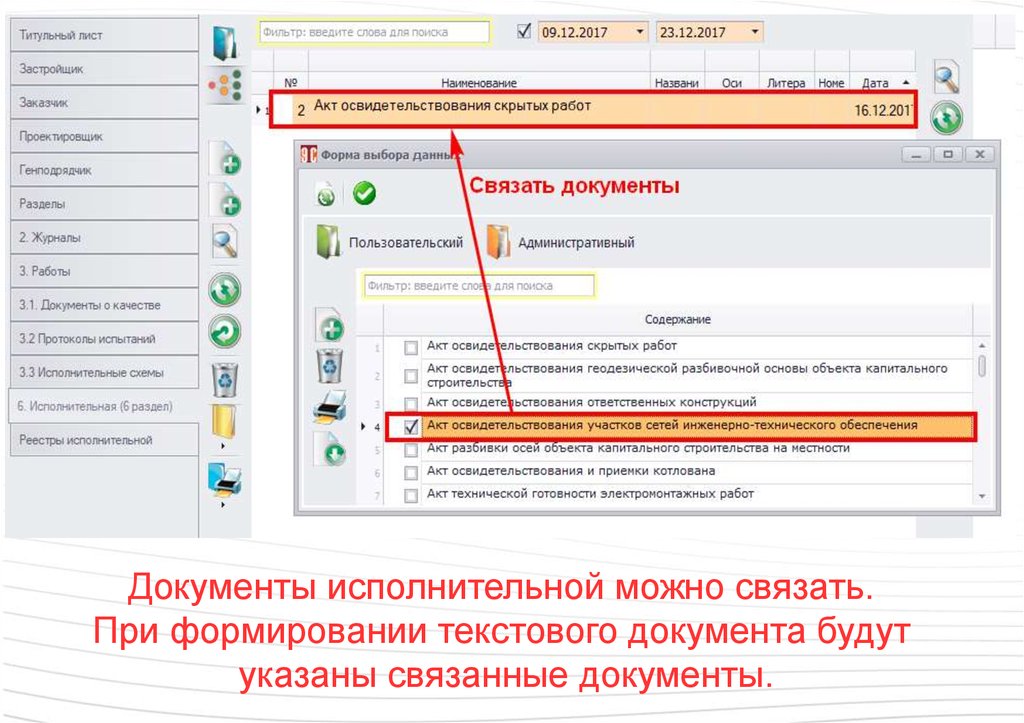Click the 1C icon in the dialog title bar
Image resolution: width=1024 pixels, height=723 pixels.
[308, 154]
